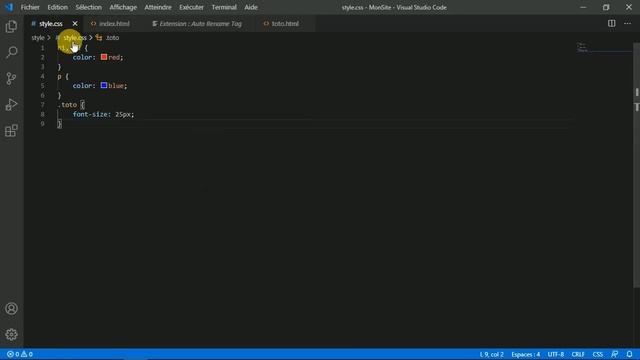Viewport: 640px width, 360px height.
Task: Open the blue color picker swatch
Action: (104, 85)
